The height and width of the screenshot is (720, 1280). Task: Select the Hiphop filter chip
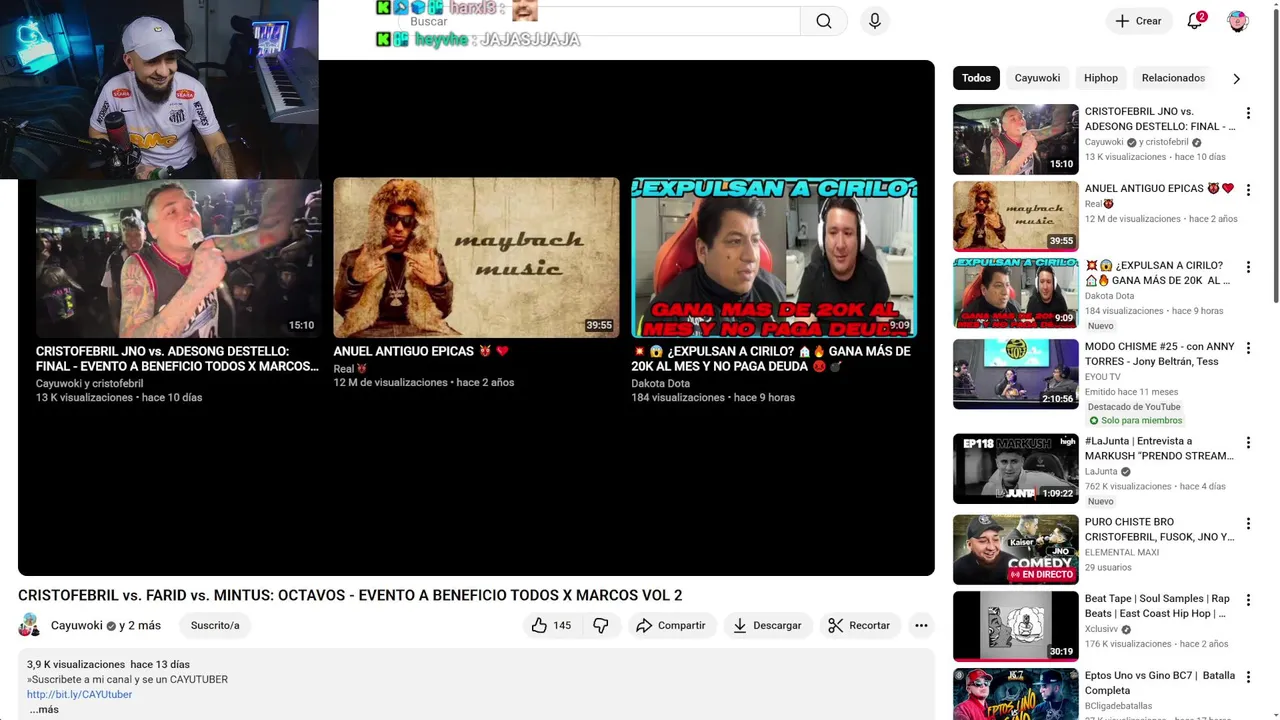(1101, 78)
